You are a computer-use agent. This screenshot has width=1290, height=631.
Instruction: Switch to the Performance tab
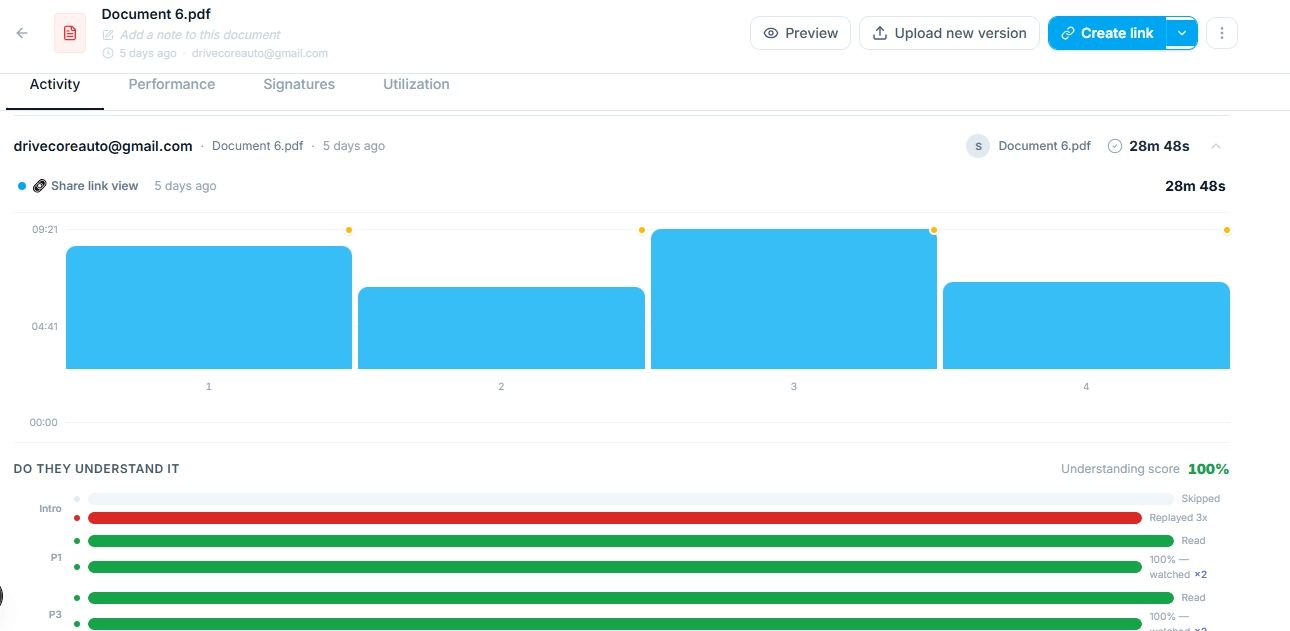coord(171,84)
